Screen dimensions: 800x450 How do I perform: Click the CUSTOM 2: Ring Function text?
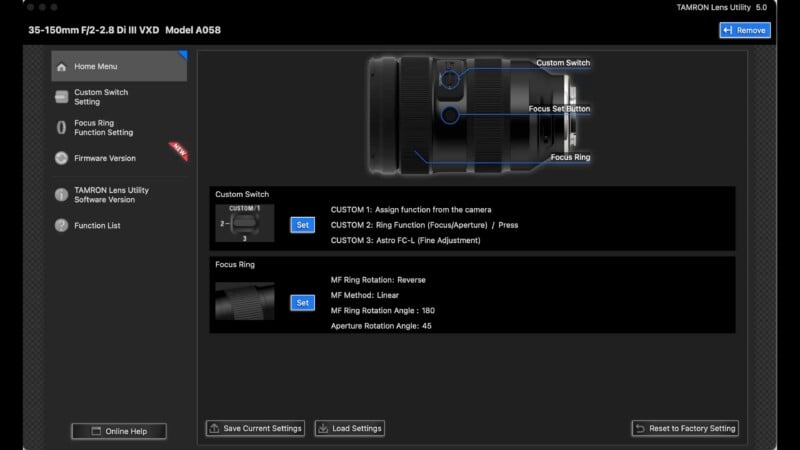pyautogui.click(x=424, y=225)
